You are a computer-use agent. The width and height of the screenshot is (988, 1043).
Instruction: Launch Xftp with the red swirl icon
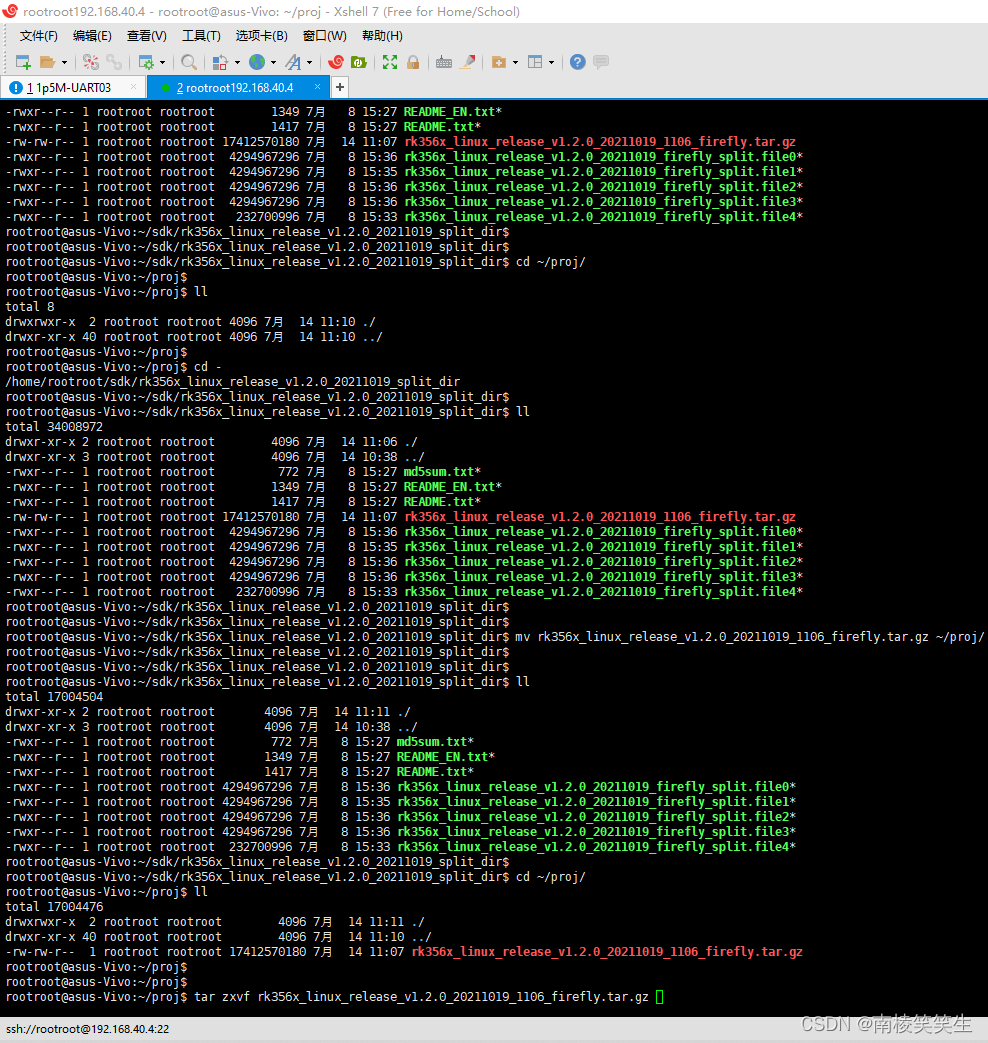[x=336, y=63]
